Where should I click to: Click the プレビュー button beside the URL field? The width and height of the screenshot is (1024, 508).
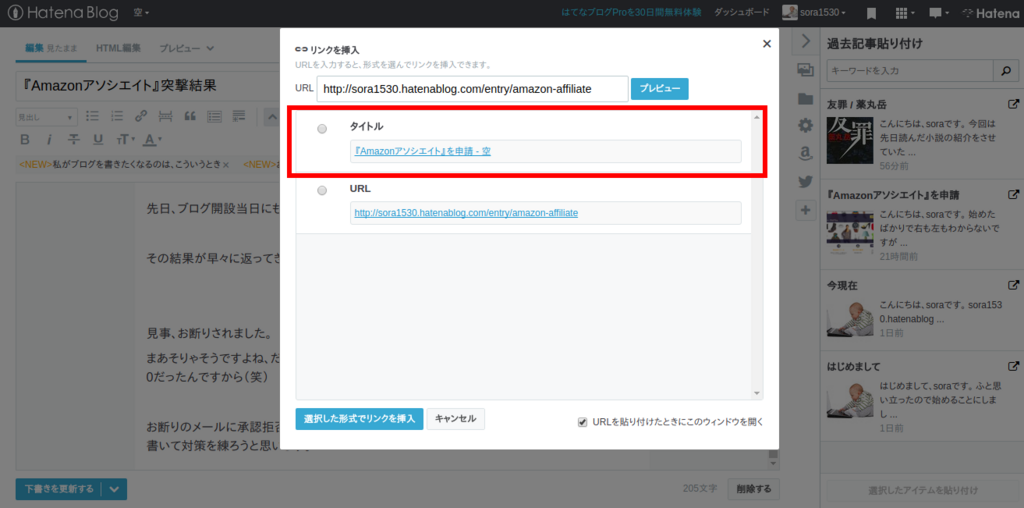point(660,89)
